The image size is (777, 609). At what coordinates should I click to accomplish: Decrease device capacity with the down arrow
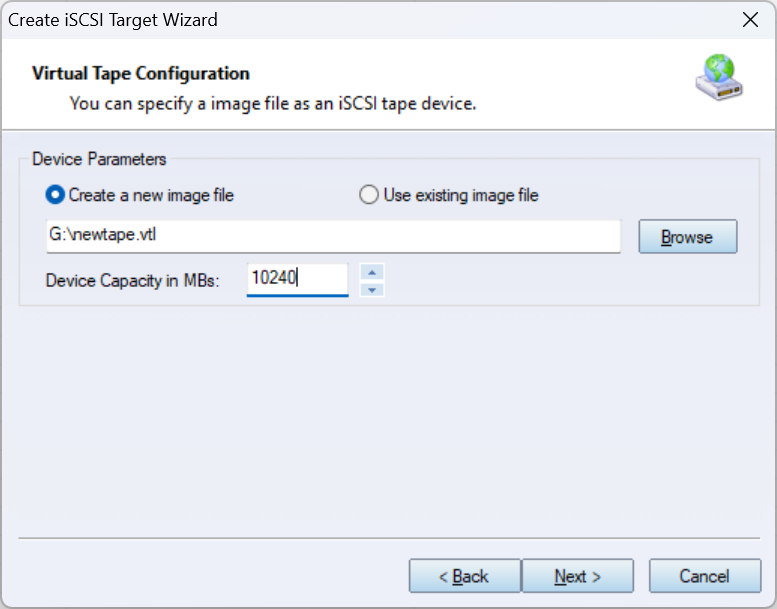click(372, 289)
